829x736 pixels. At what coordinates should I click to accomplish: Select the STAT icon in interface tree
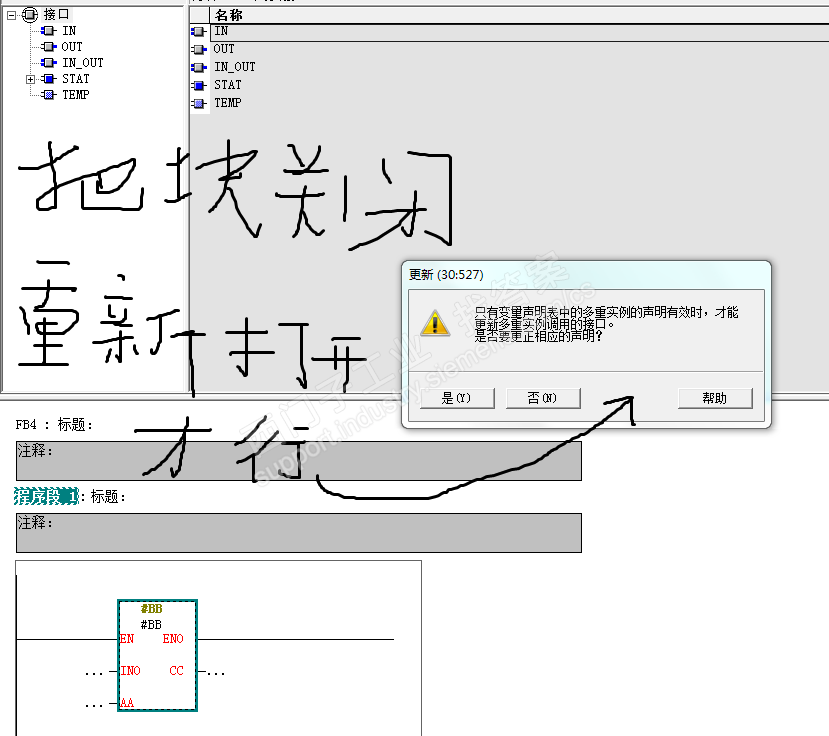click(49, 79)
